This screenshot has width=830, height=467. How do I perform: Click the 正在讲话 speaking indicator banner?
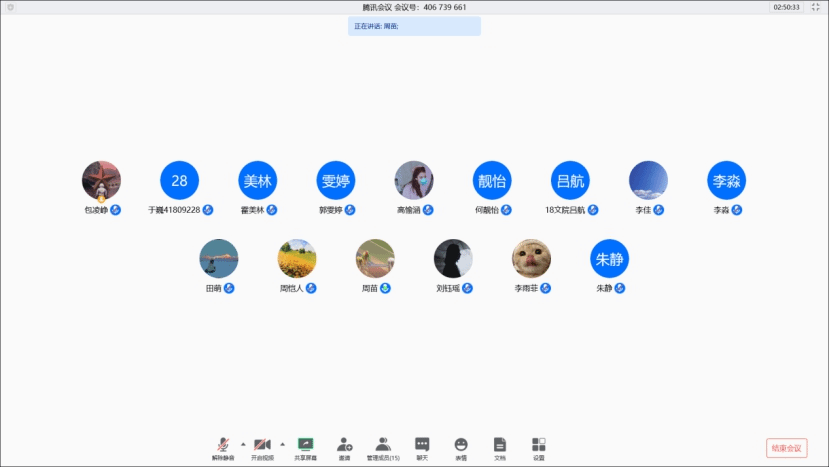[414, 26]
